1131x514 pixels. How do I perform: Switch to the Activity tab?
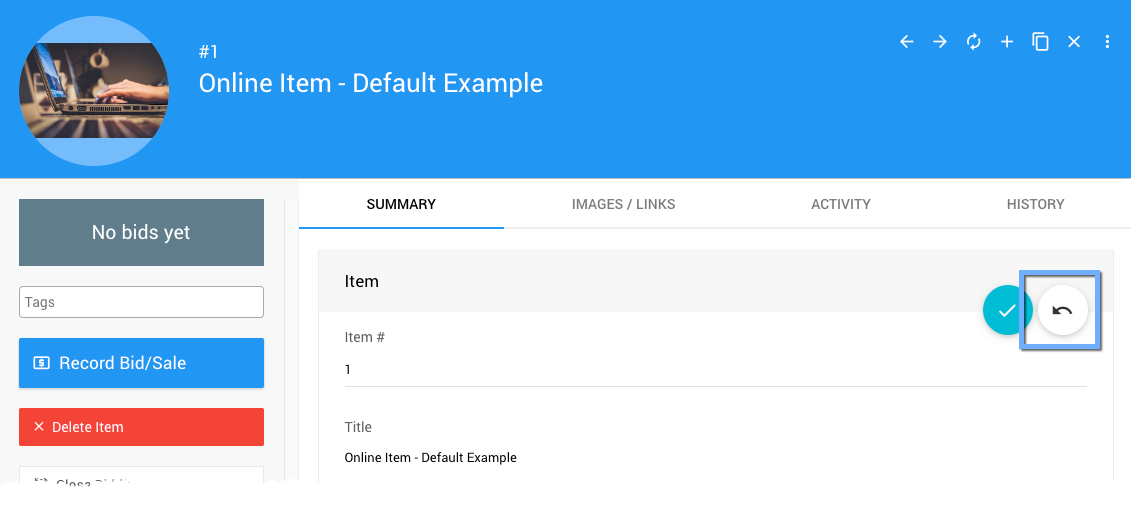840,204
